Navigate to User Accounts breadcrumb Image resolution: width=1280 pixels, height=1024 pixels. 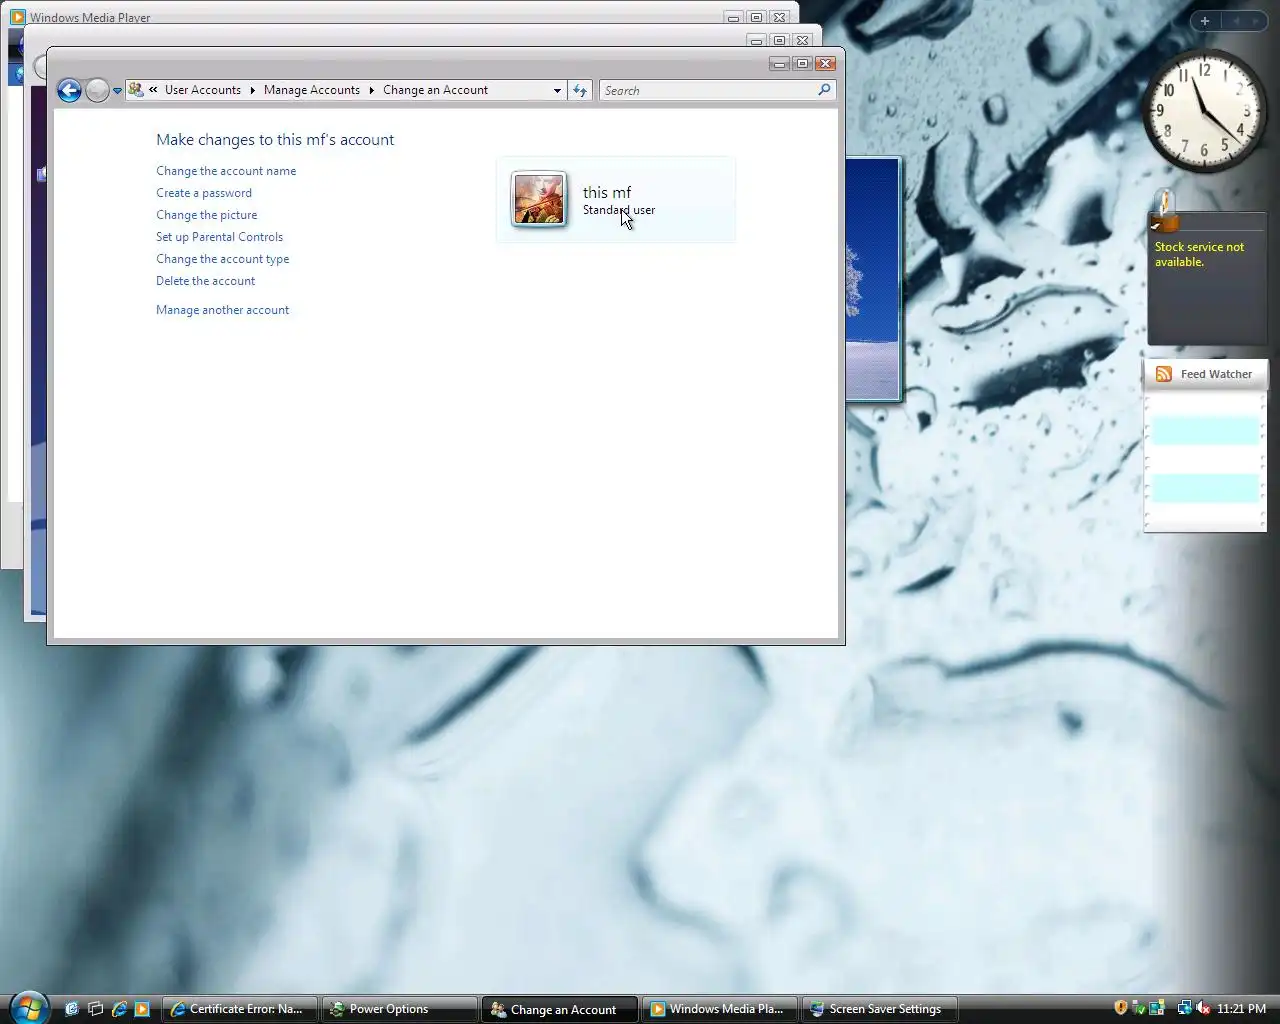point(203,90)
